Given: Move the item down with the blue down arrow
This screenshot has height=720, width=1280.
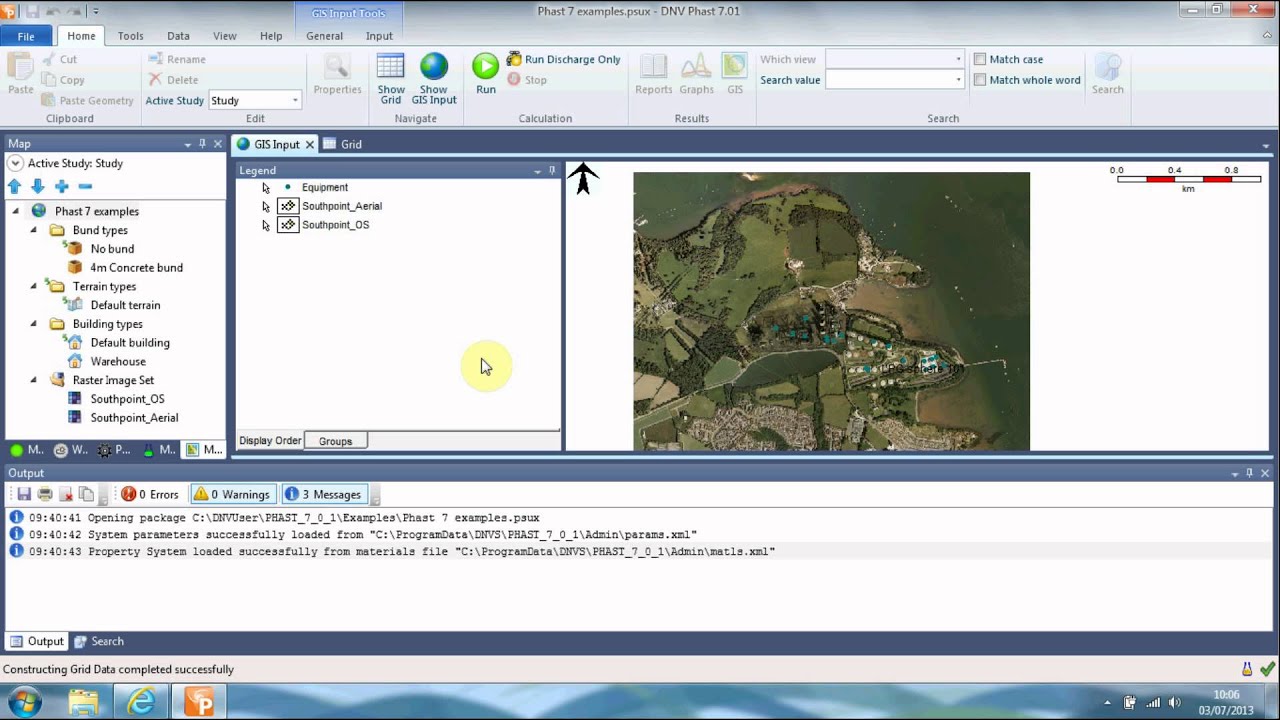Looking at the screenshot, I should (38, 186).
